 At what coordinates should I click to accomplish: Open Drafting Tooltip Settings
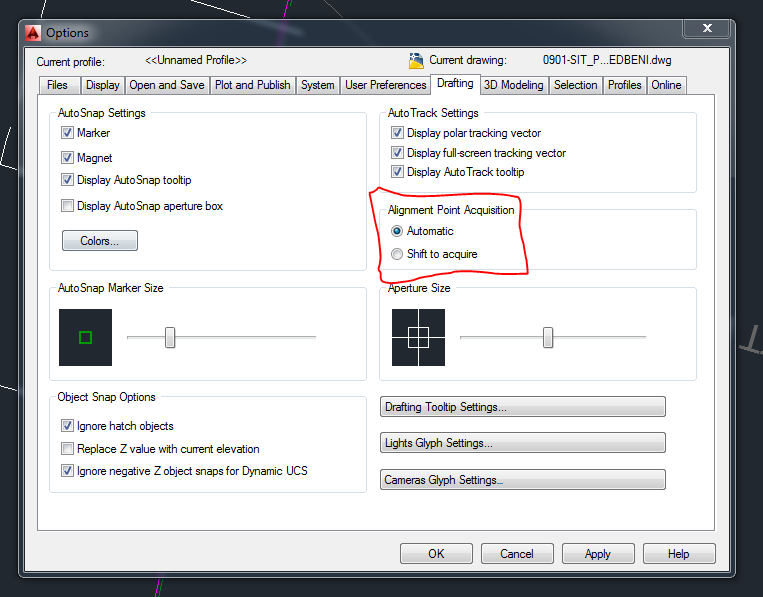pyautogui.click(x=523, y=407)
